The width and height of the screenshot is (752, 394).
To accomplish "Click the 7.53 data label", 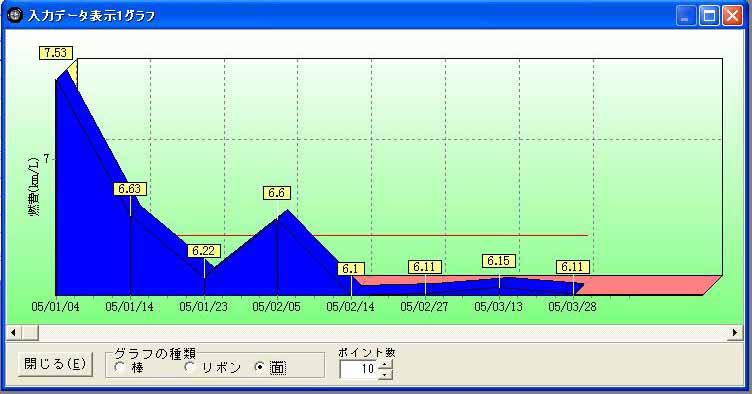I will 56,53.
